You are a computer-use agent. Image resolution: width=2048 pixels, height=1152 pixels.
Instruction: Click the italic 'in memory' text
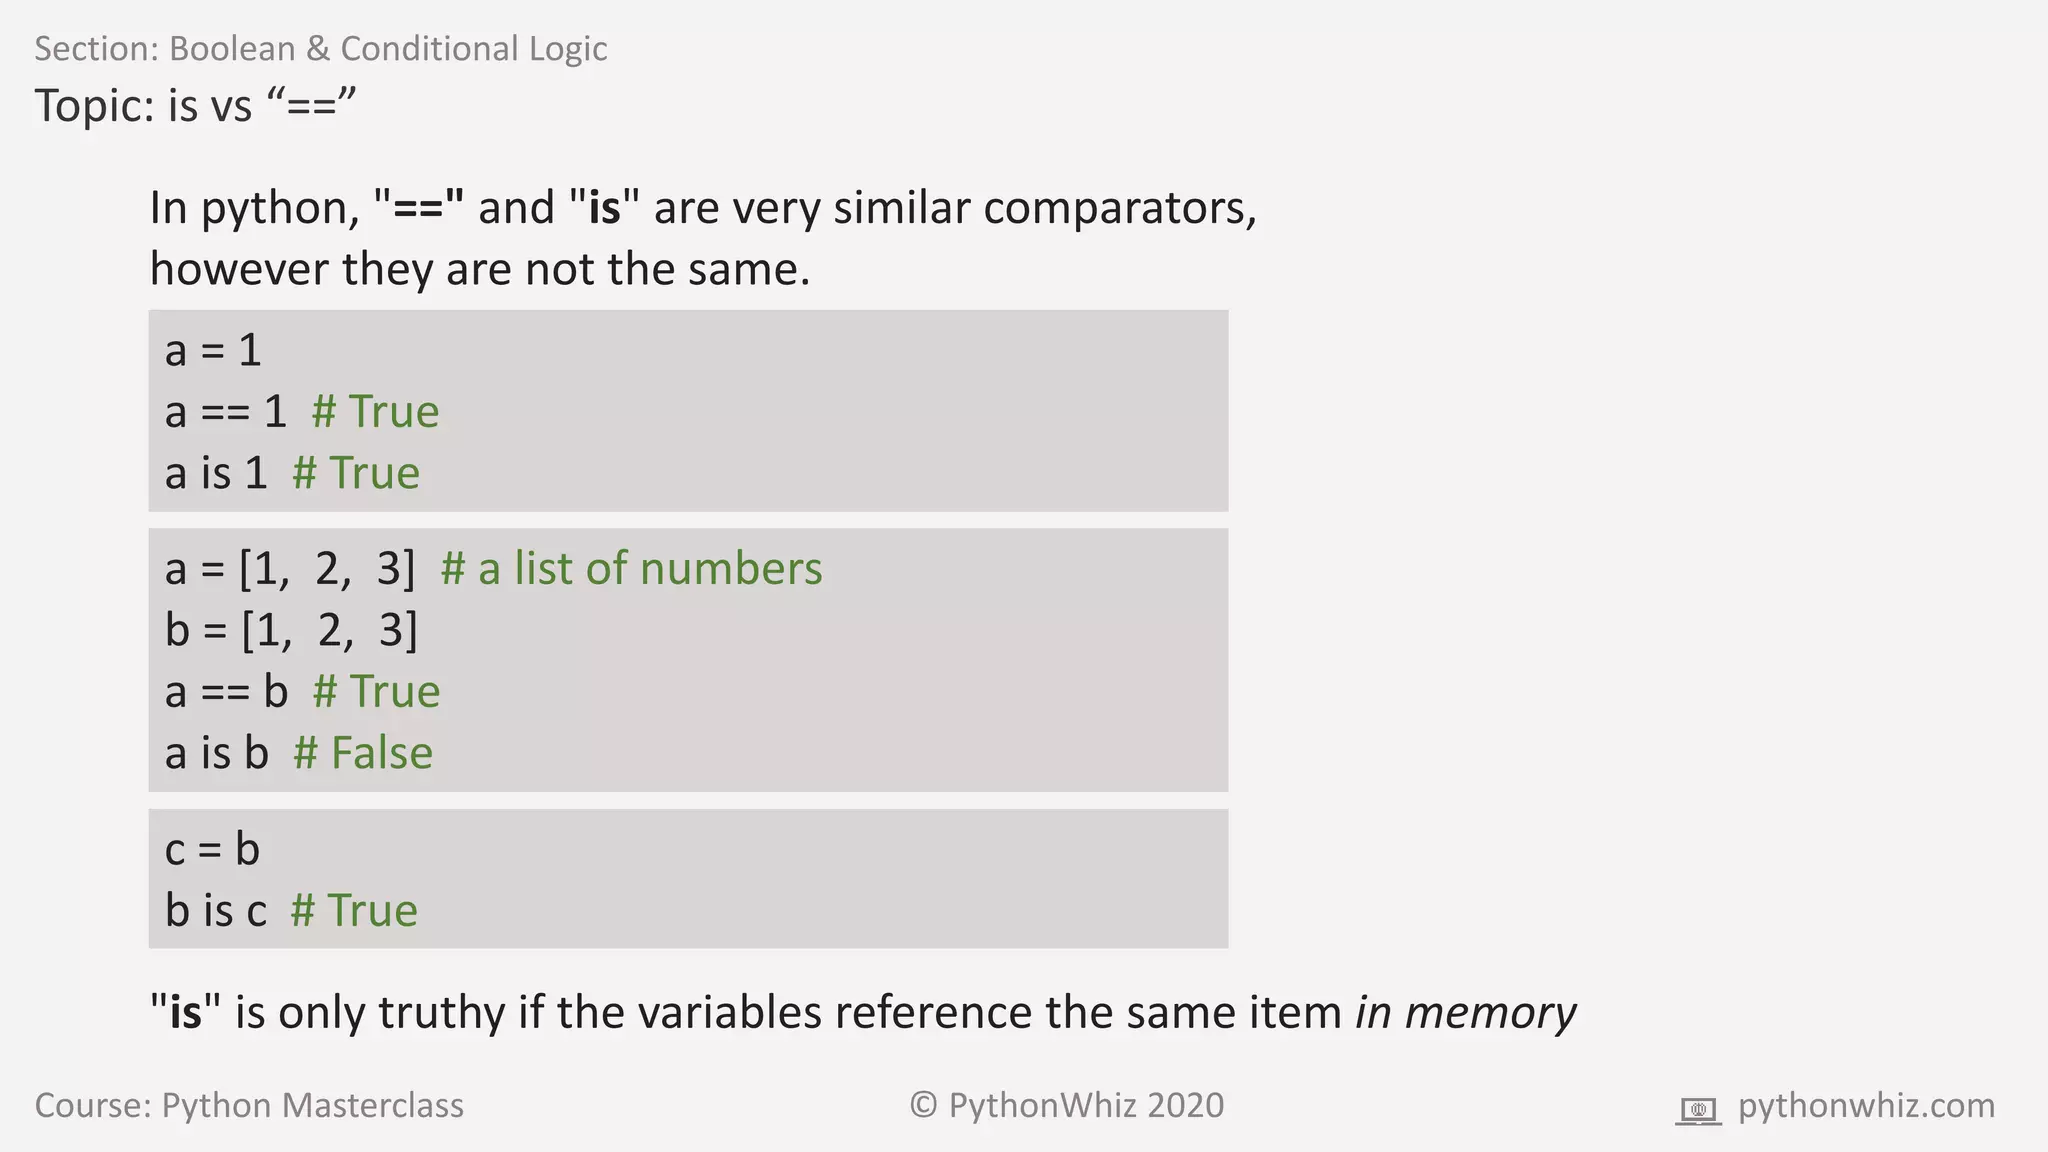[x=1465, y=1012]
